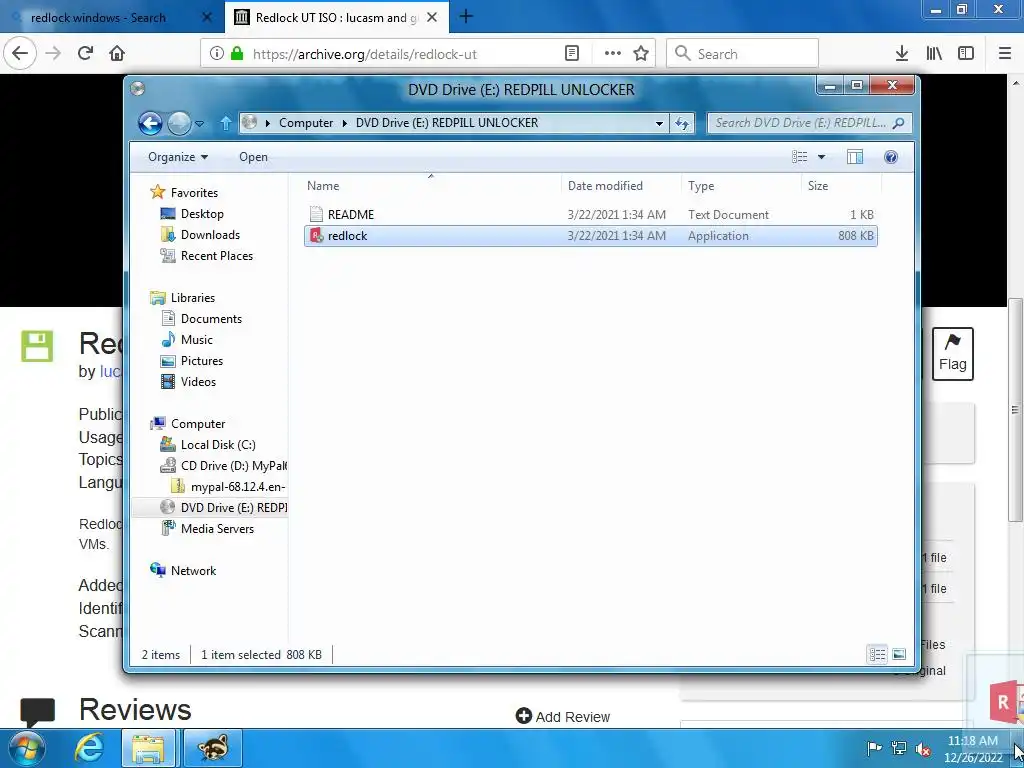Screen dimensions: 1024x768
Task: Open Desktop in navigation pane
Action: (202, 214)
